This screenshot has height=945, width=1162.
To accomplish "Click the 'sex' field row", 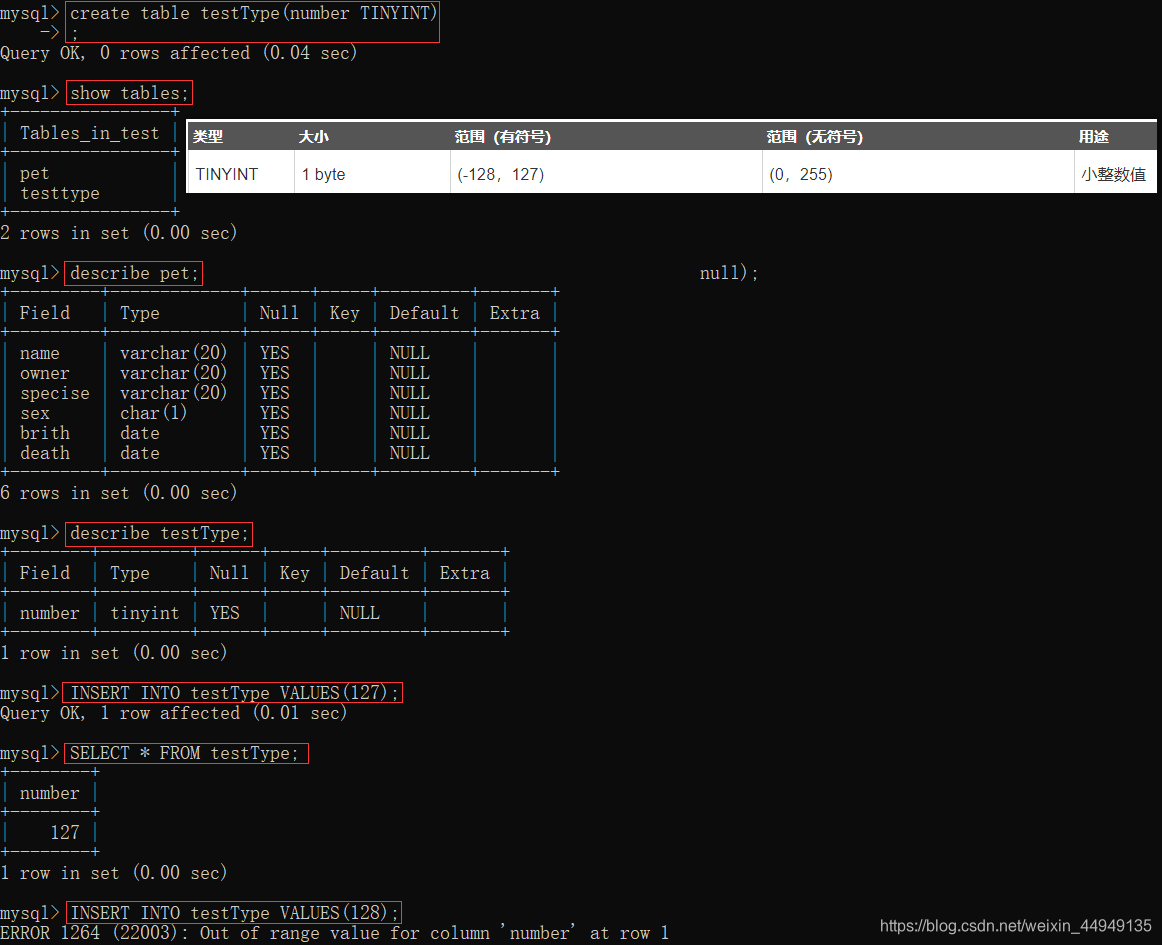I will click(x=34, y=414).
